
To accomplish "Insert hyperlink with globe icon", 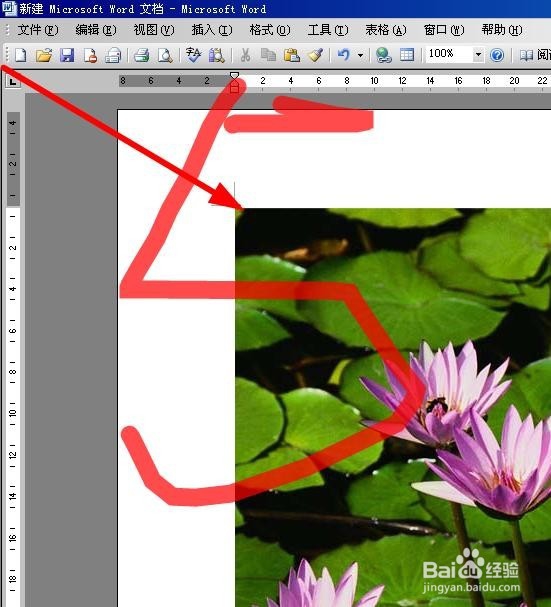I will tap(383, 55).
